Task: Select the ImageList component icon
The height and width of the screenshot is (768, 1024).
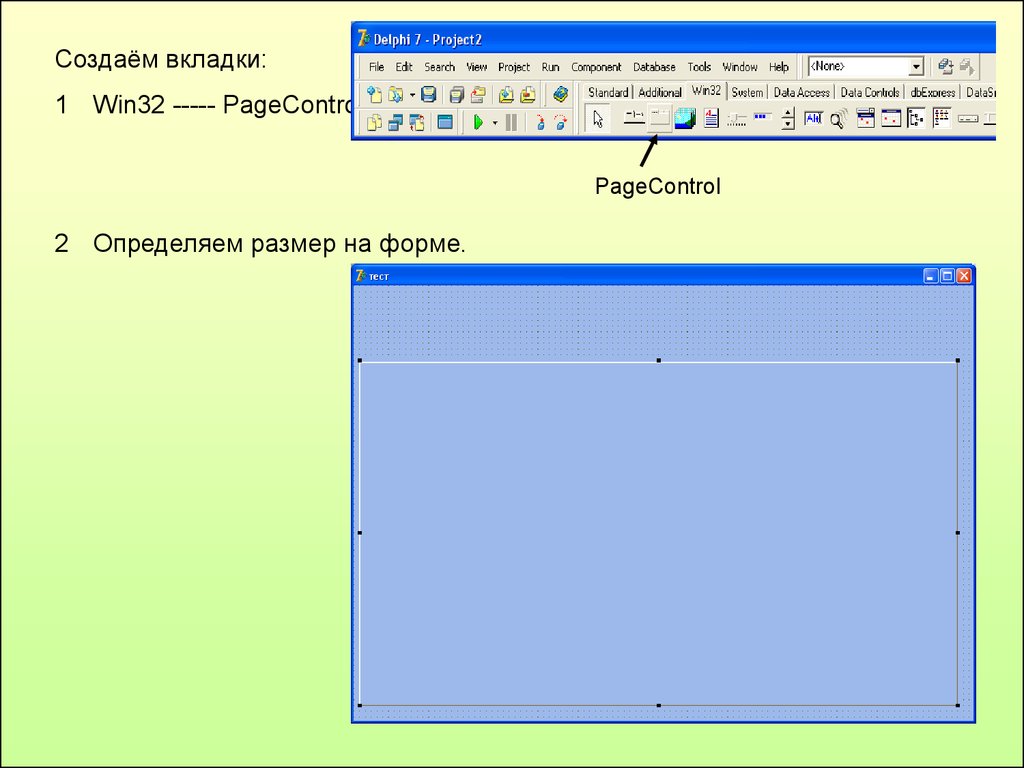Action: point(685,118)
